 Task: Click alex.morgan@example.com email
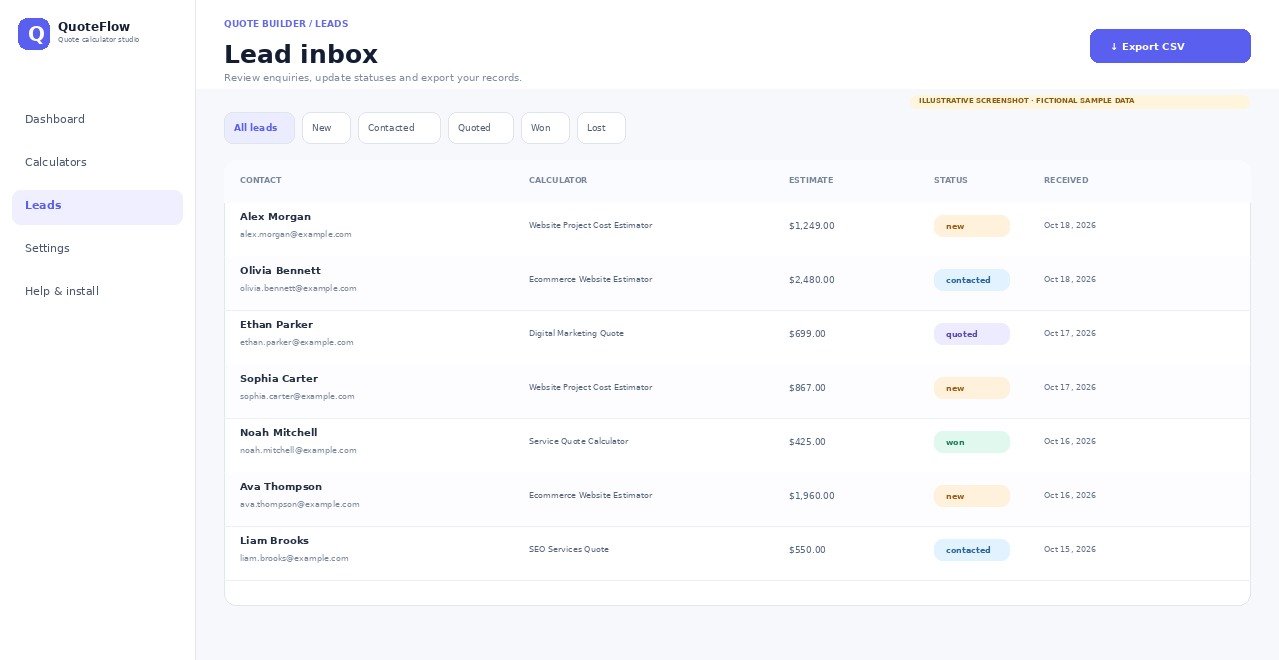click(296, 234)
